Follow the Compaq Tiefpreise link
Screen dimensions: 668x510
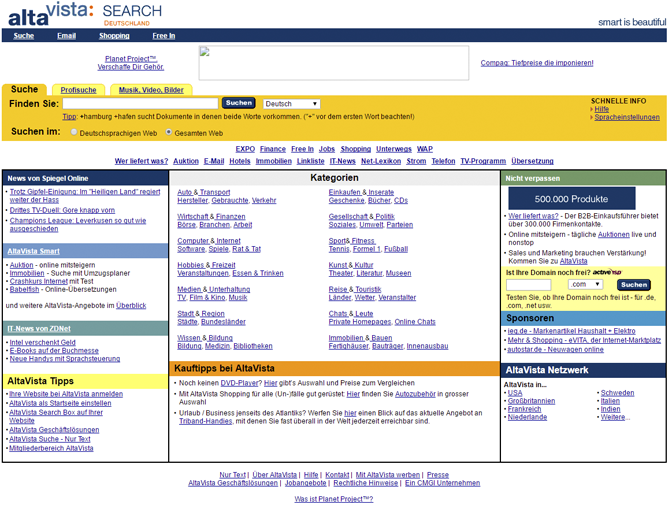point(536,63)
